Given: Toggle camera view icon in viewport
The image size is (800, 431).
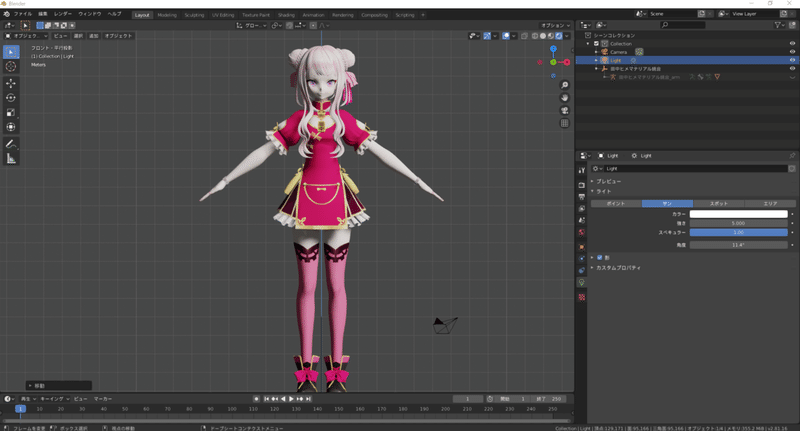Looking at the screenshot, I should point(564,110).
